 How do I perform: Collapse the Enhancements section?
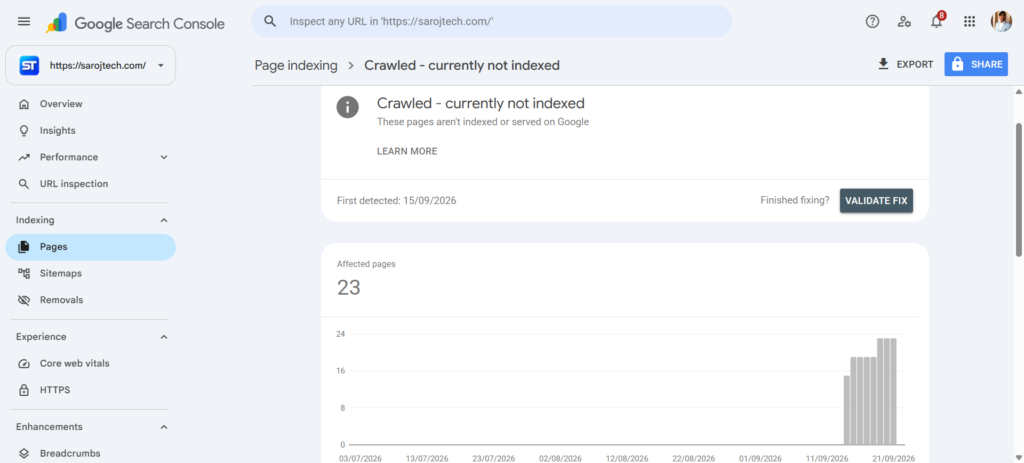[164, 427]
